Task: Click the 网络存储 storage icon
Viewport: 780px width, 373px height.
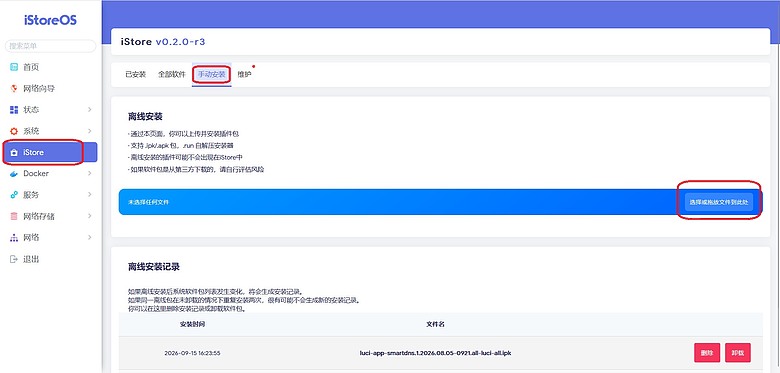Action: pyautogui.click(x=14, y=216)
